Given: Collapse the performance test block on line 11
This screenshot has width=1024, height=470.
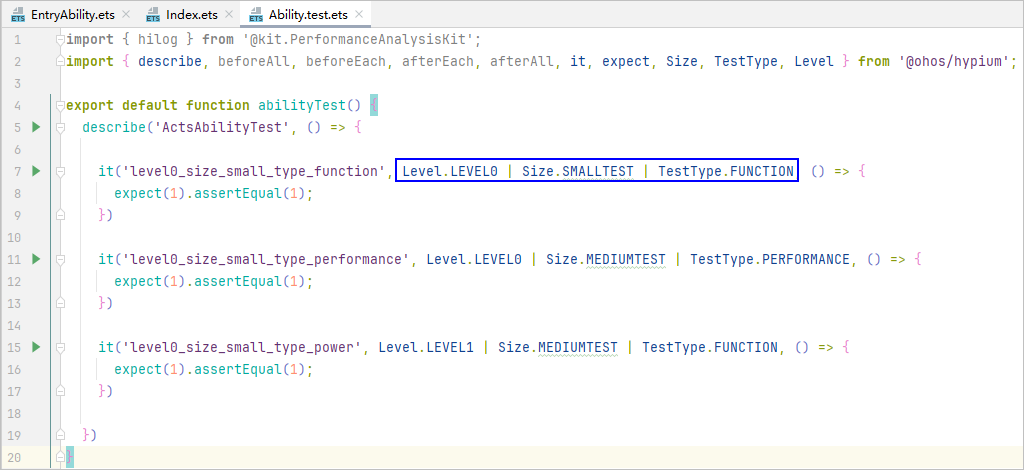Looking at the screenshot, I should point(61,260).
